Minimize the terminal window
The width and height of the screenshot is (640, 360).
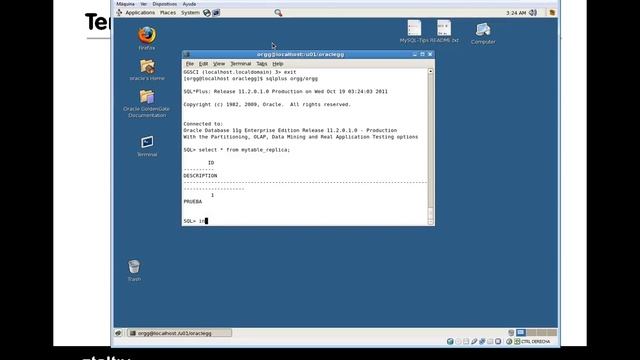coord(415,54)
